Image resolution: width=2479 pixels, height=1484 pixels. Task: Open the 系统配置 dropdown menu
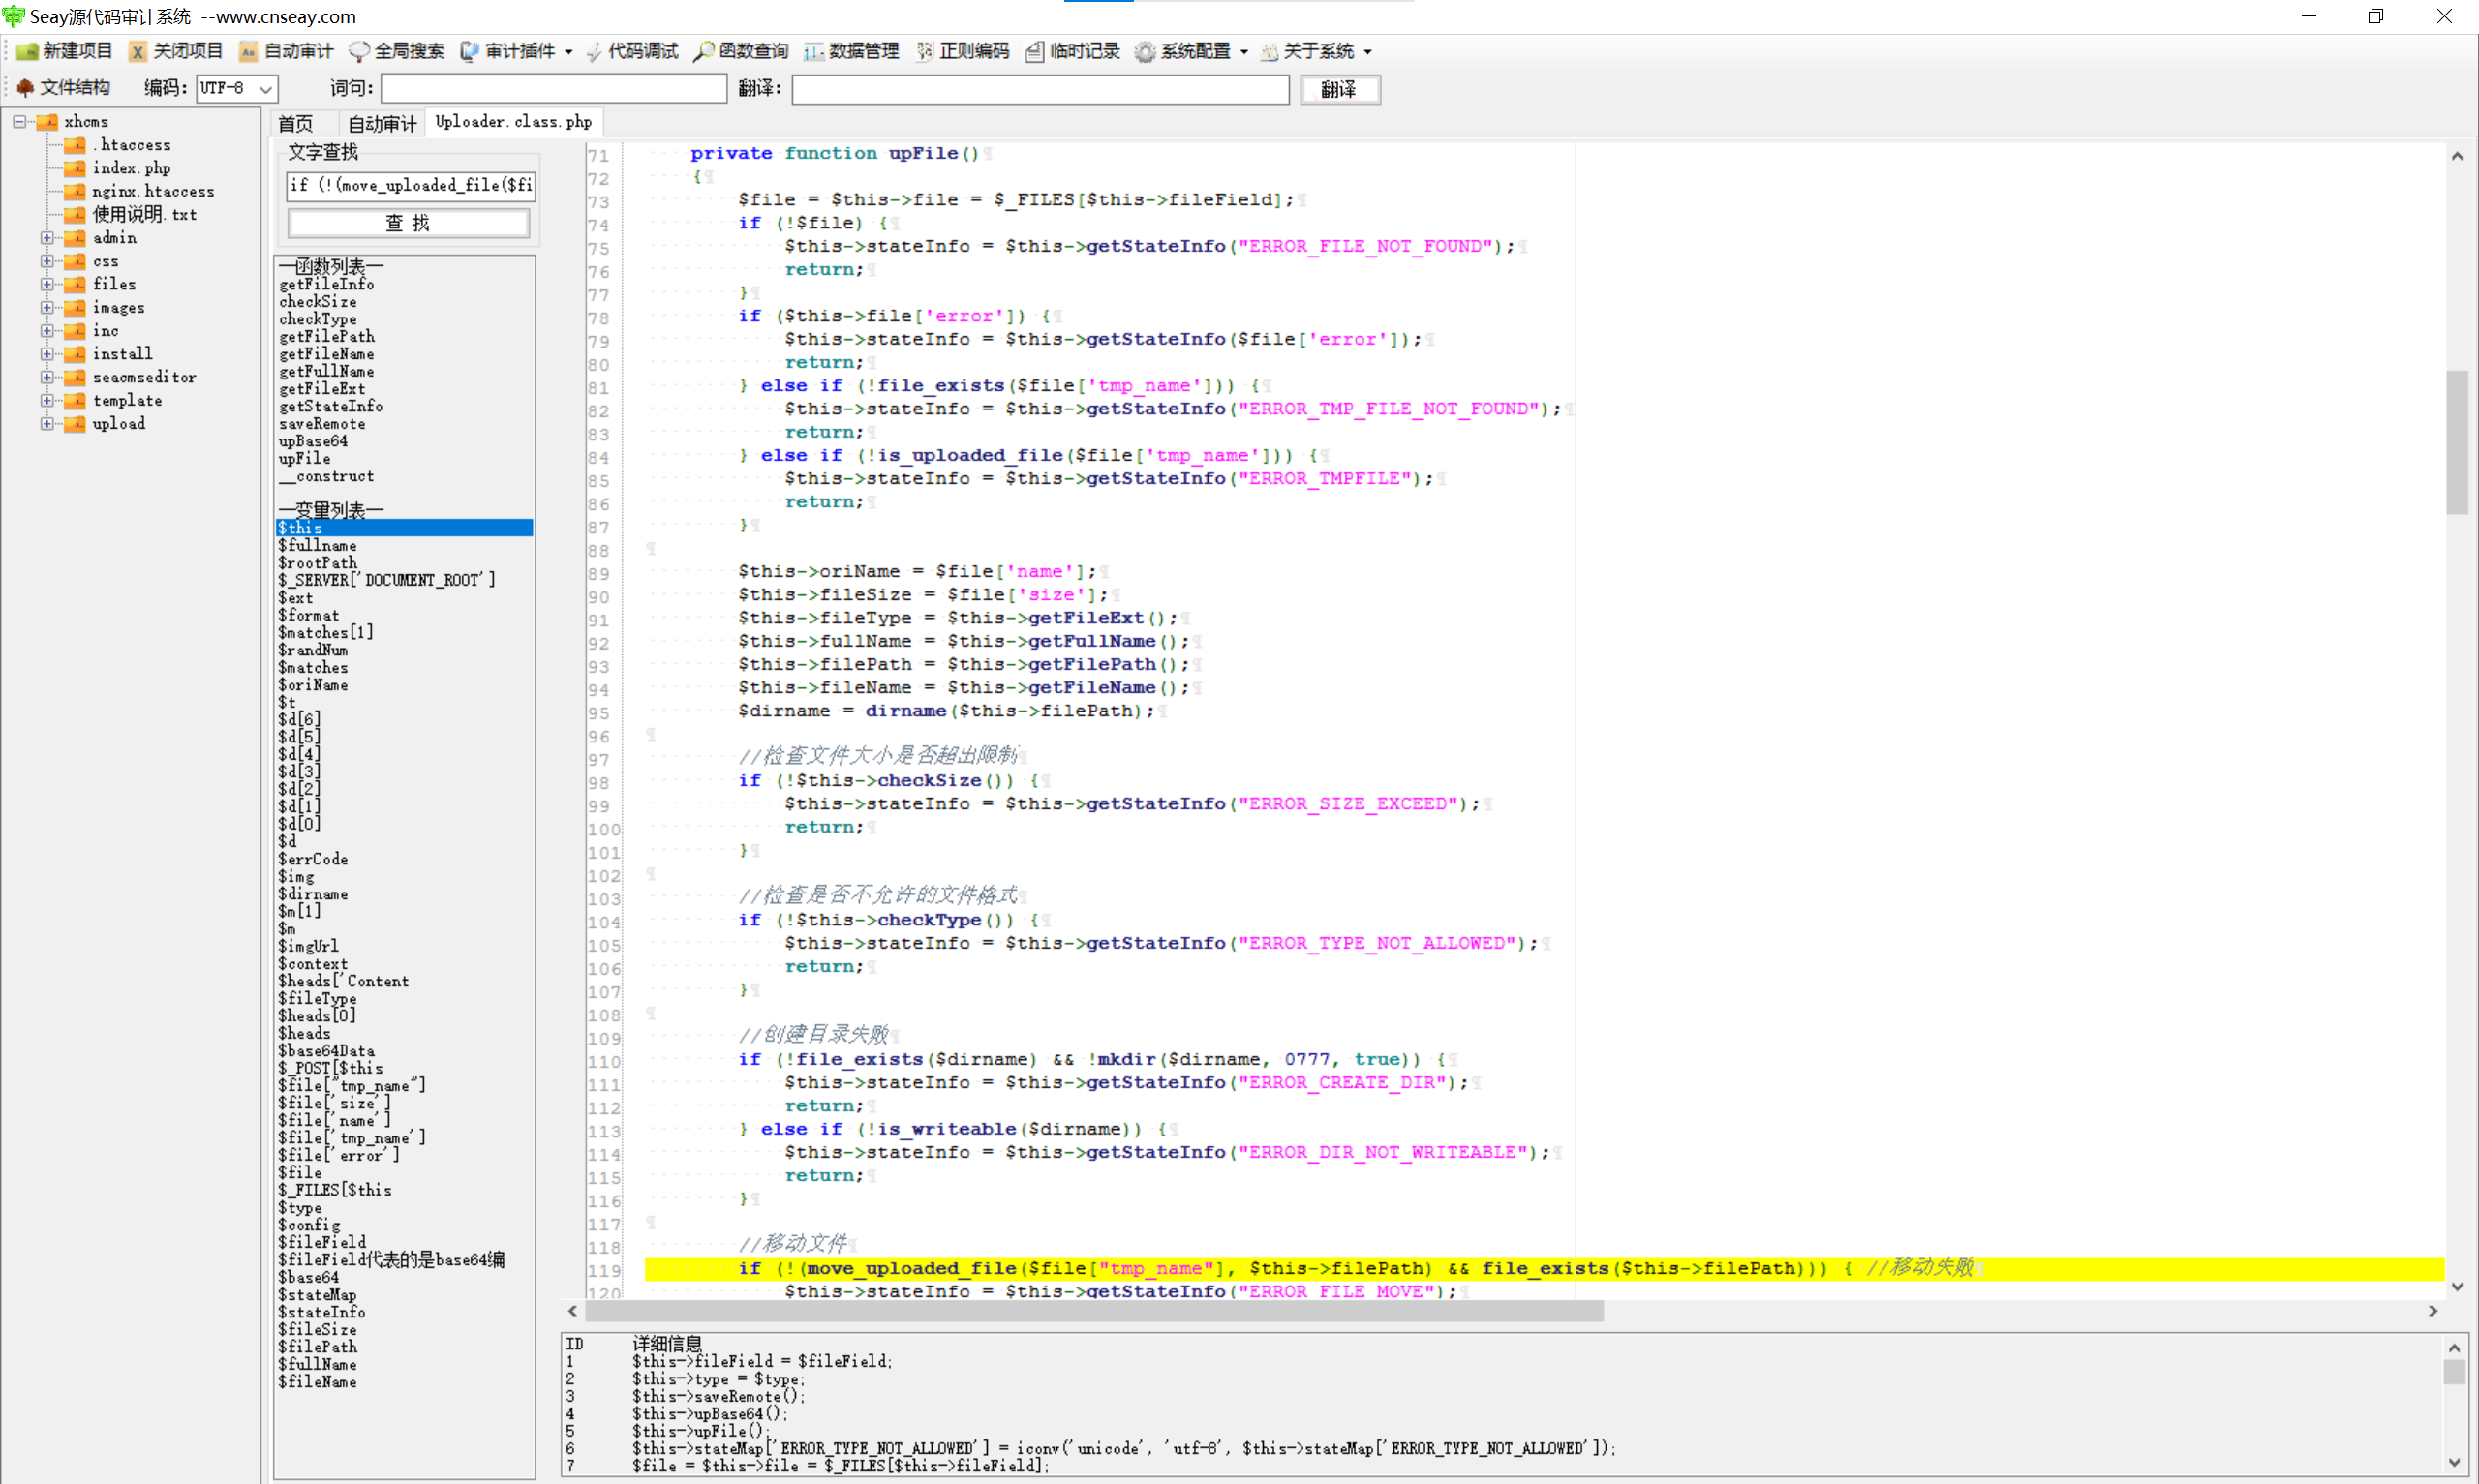[x=1244, y=51]
